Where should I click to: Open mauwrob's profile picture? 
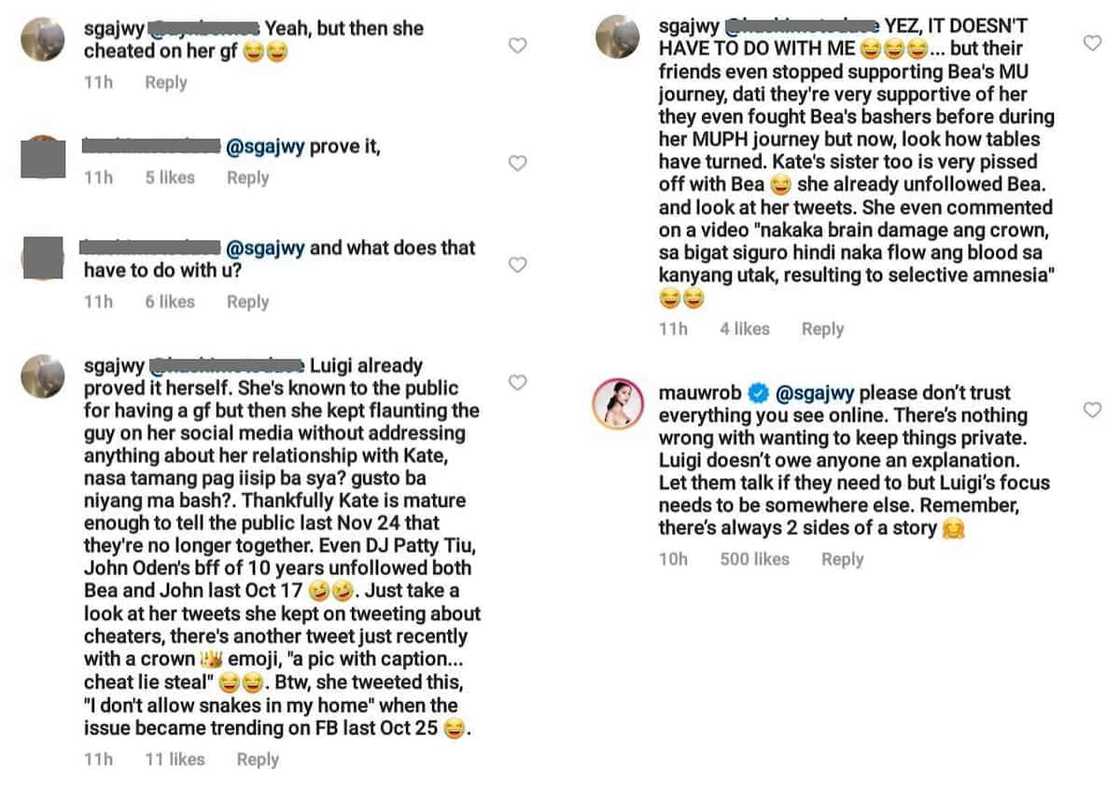(617, 404)
